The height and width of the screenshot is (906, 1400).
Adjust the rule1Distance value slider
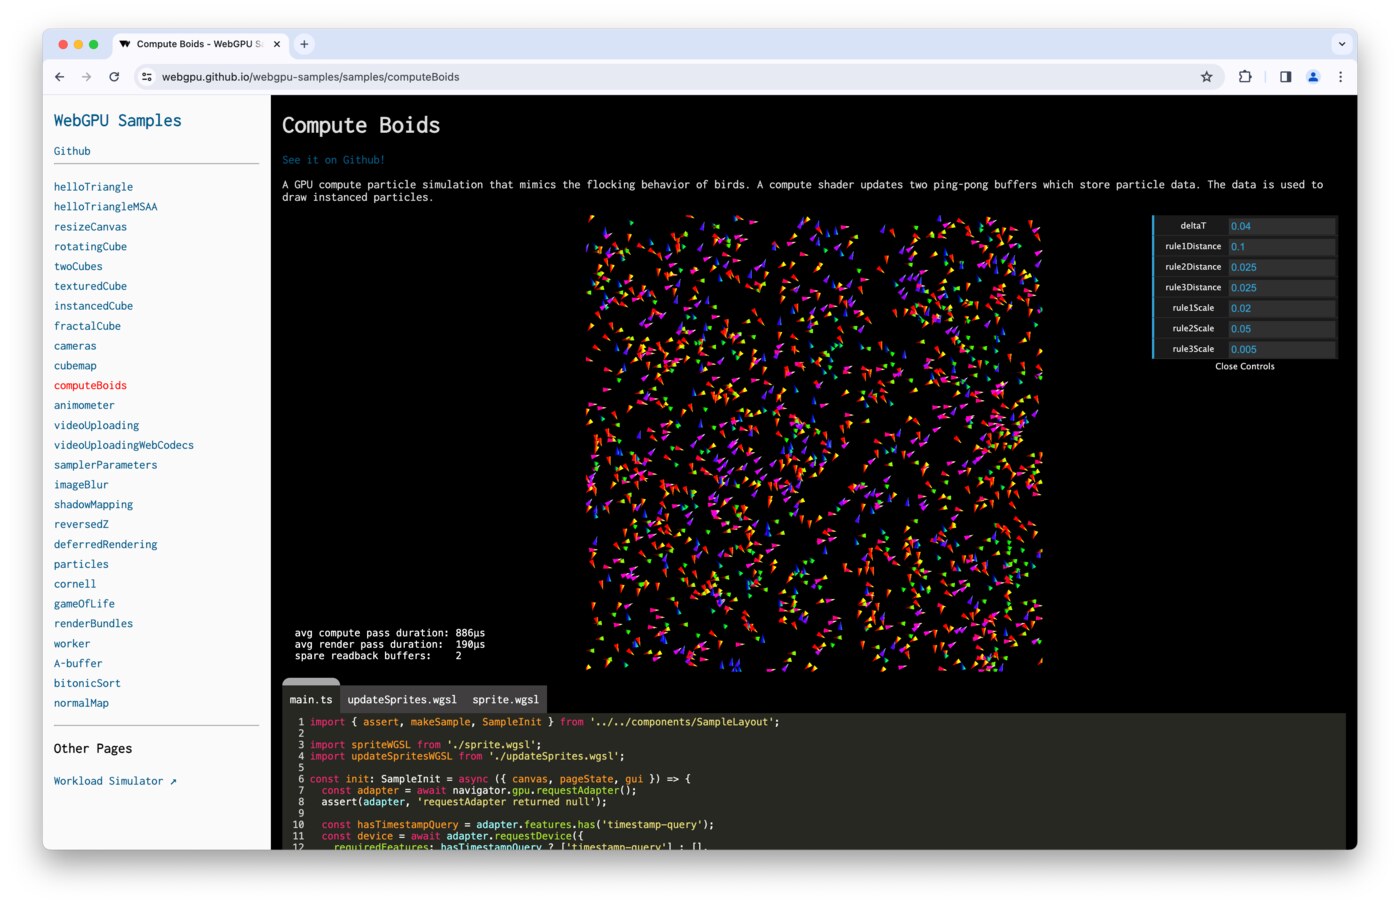[x=1282, y=247]
